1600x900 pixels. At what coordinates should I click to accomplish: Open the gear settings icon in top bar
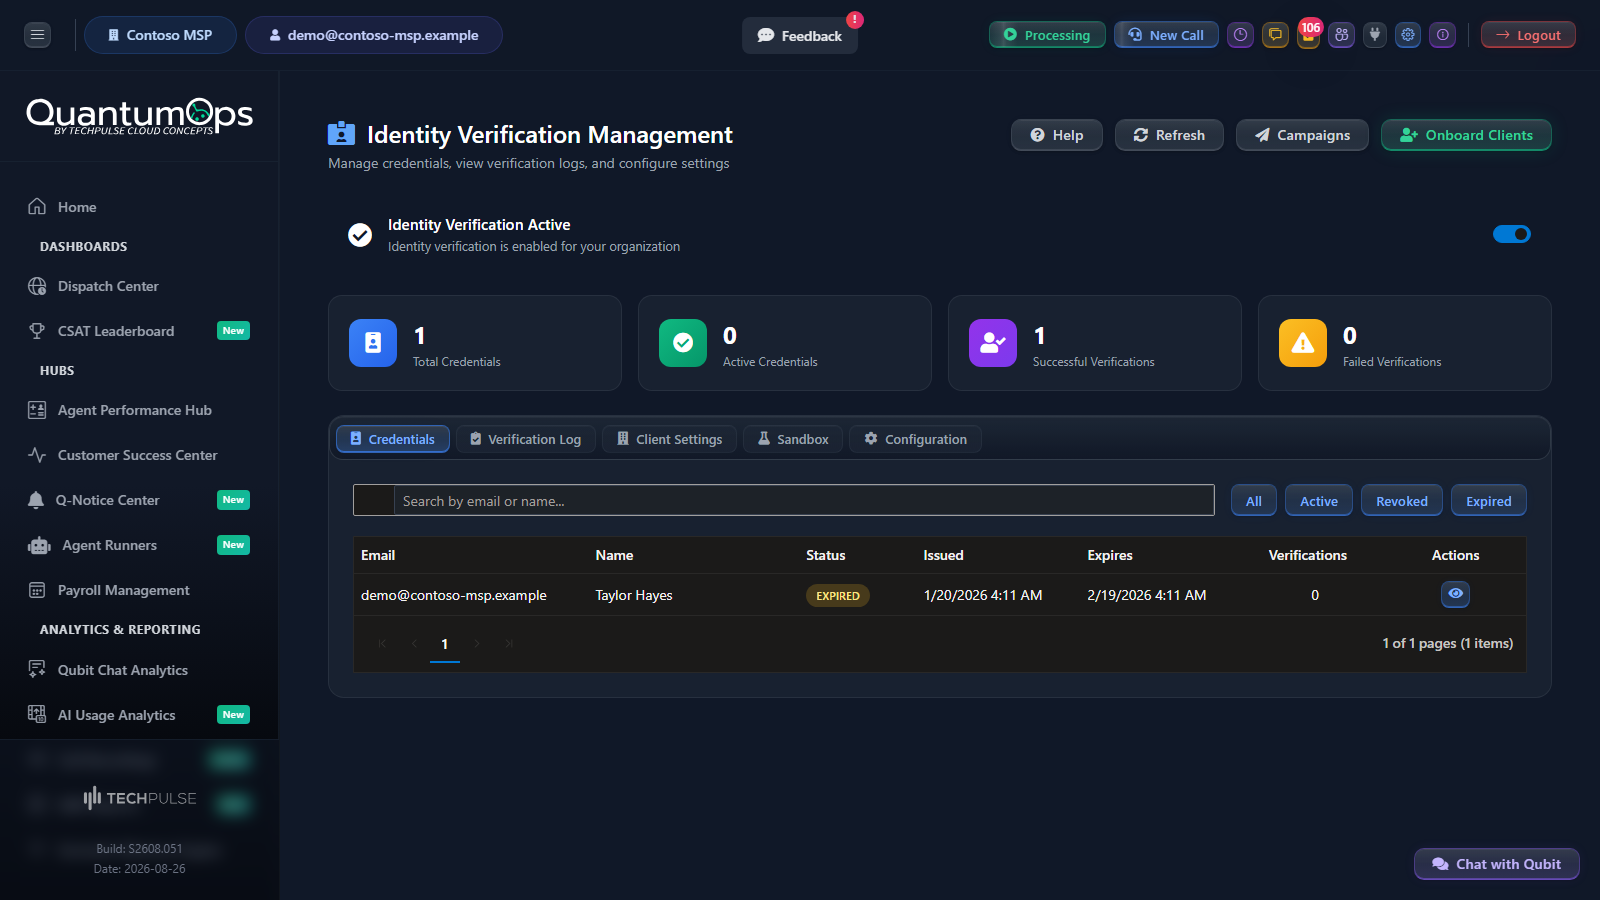pos(1408,35)
